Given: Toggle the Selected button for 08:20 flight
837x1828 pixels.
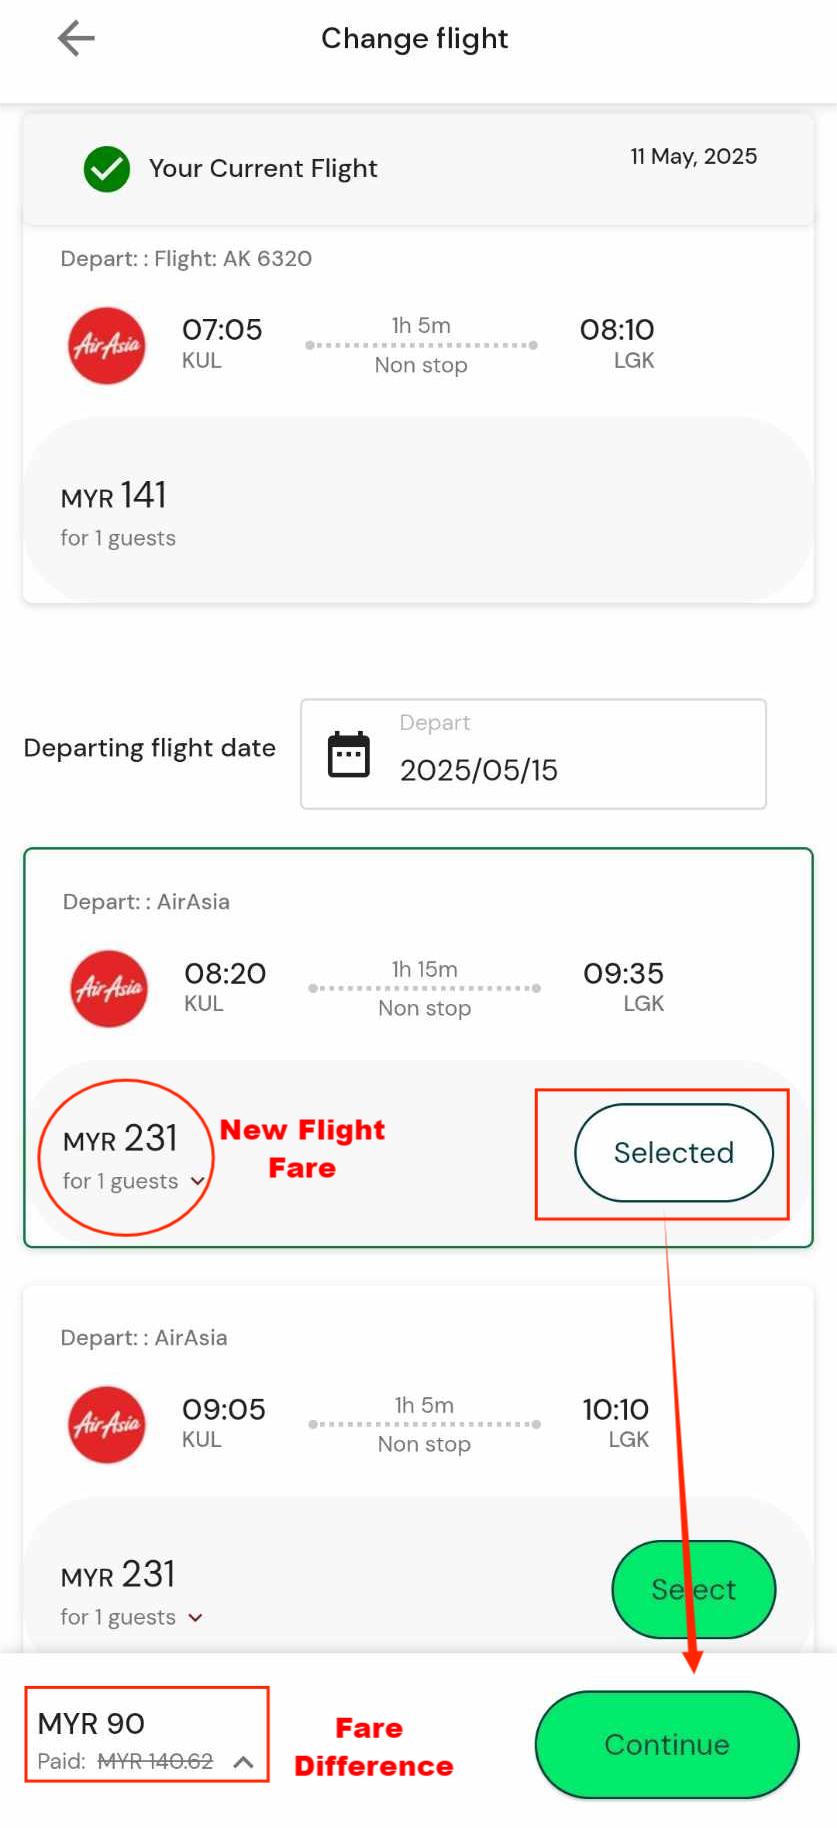Looking at the screenshot, I should 673,1153.
